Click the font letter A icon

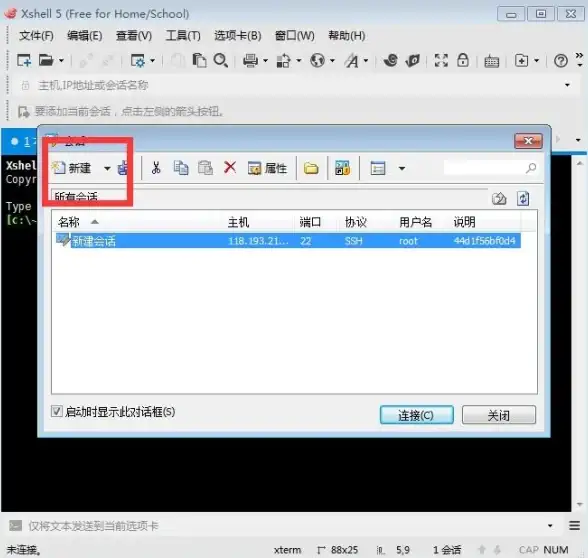pos(352,60)
